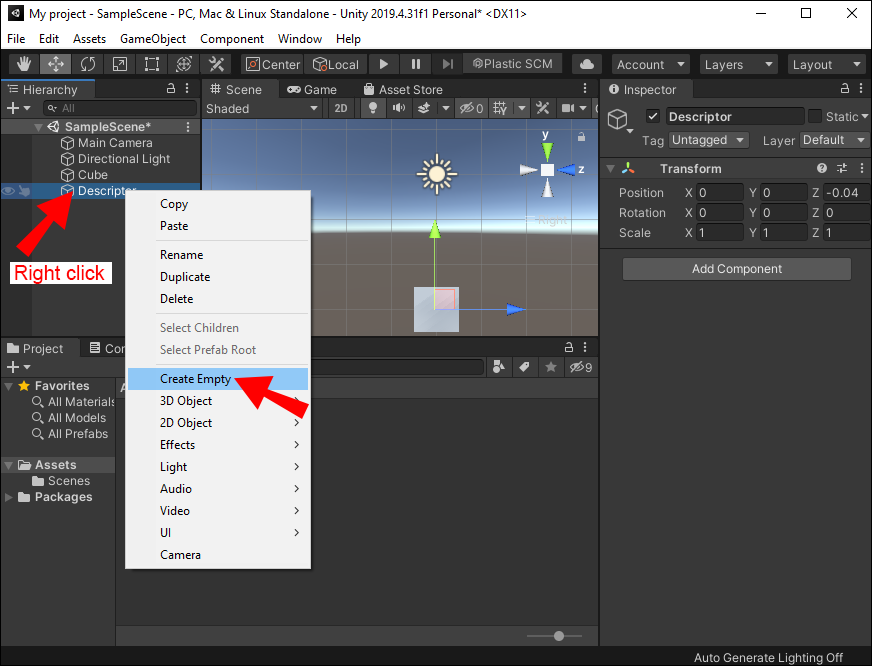Viewport: 872px width, 666px height.
Task: Open Hierarchy panel options menu
Action: click(x=187, y=88)
